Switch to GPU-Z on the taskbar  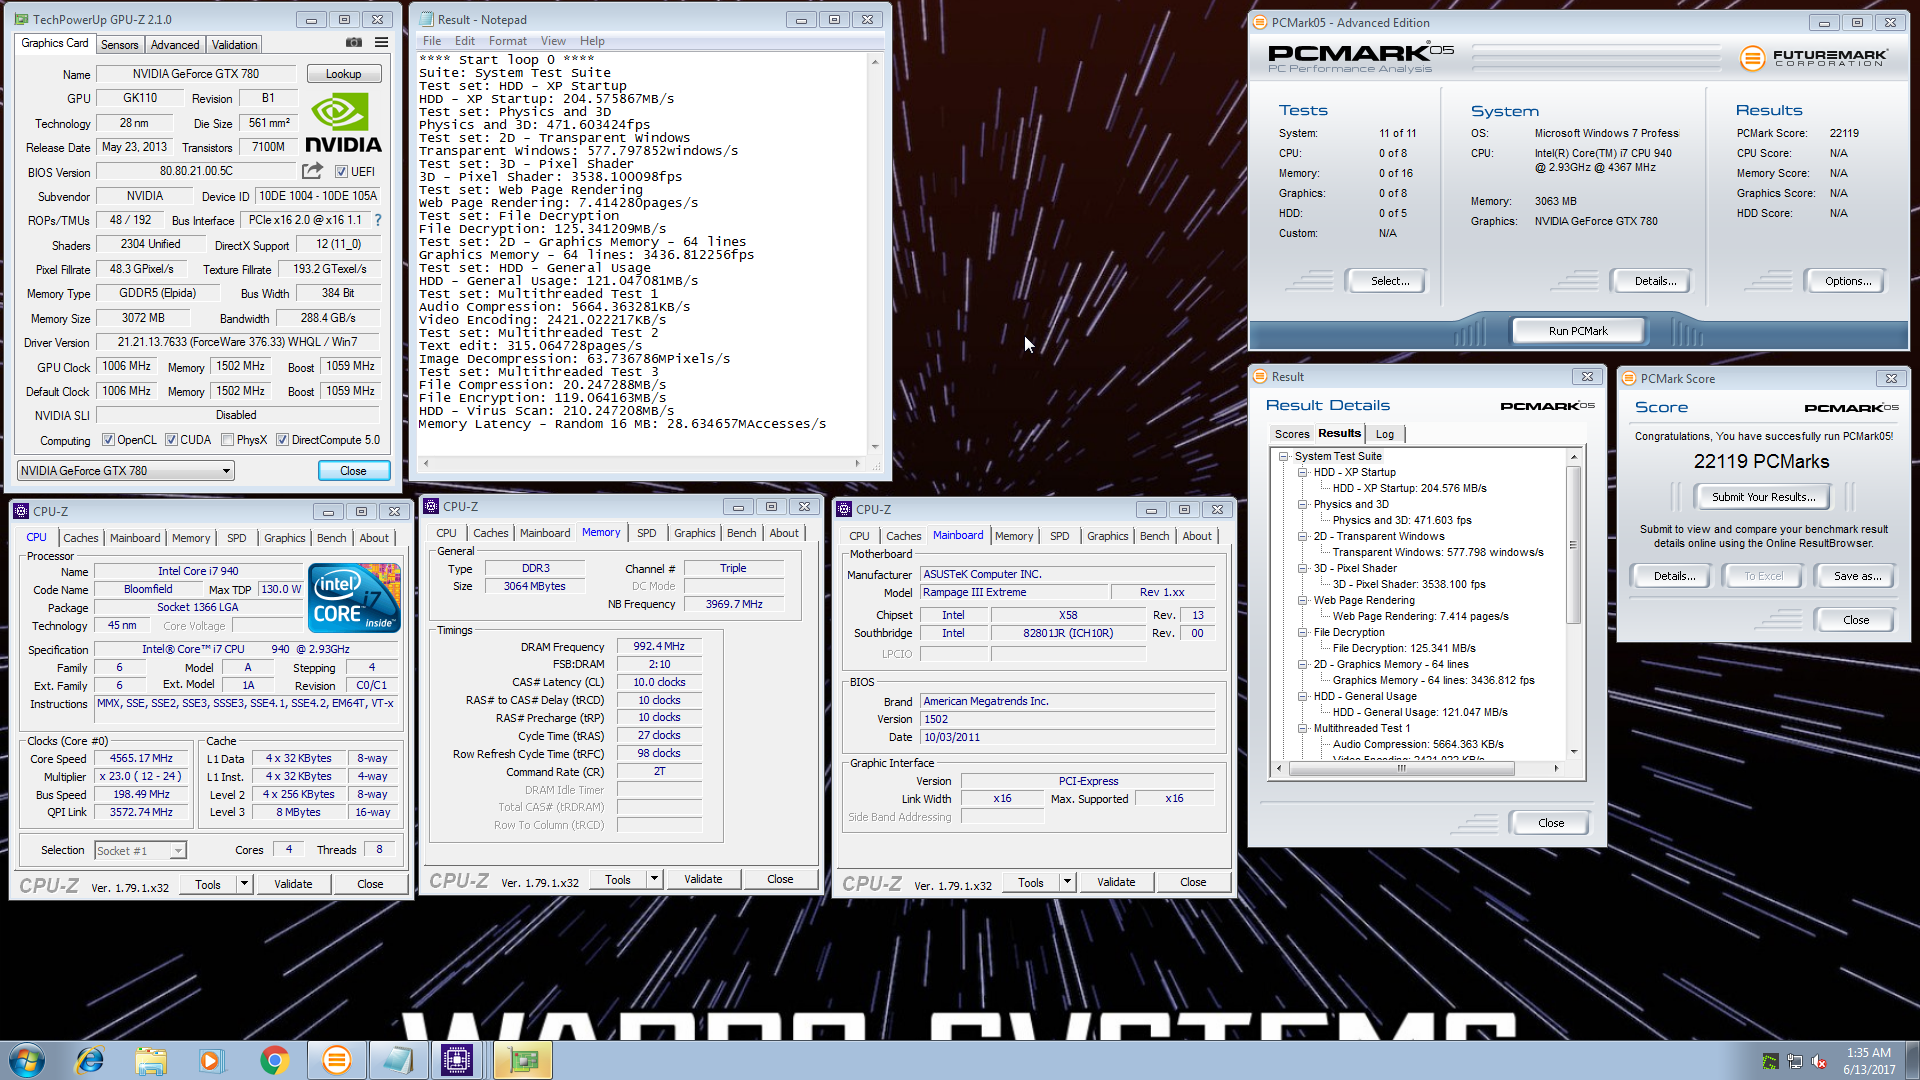pos(523,1060)
